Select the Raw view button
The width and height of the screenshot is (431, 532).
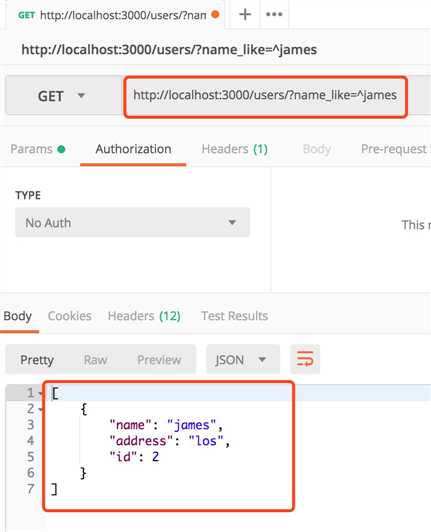[95, 360]
